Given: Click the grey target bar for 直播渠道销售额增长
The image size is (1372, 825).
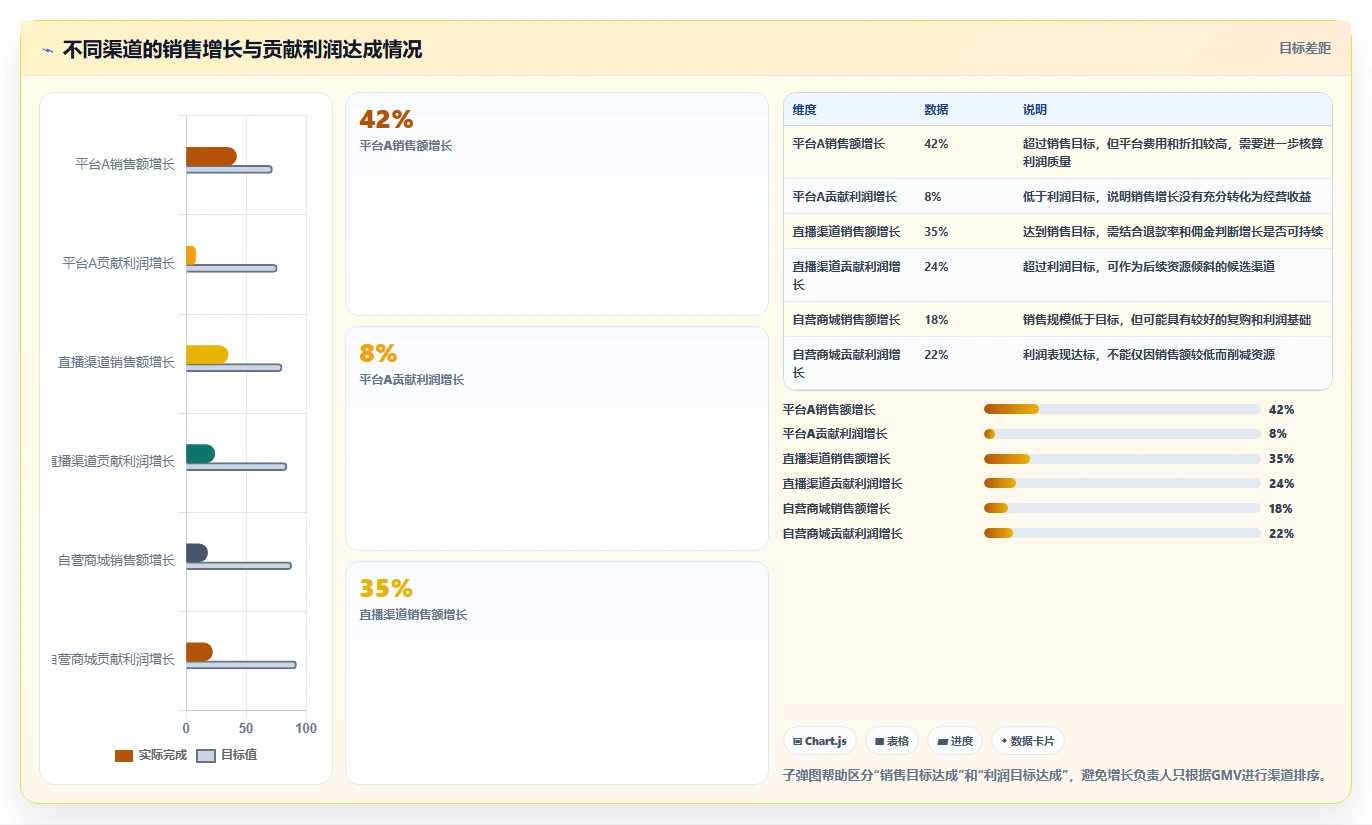Looking at the screenshot, I should pyautogui.click(x=234, y=367).
